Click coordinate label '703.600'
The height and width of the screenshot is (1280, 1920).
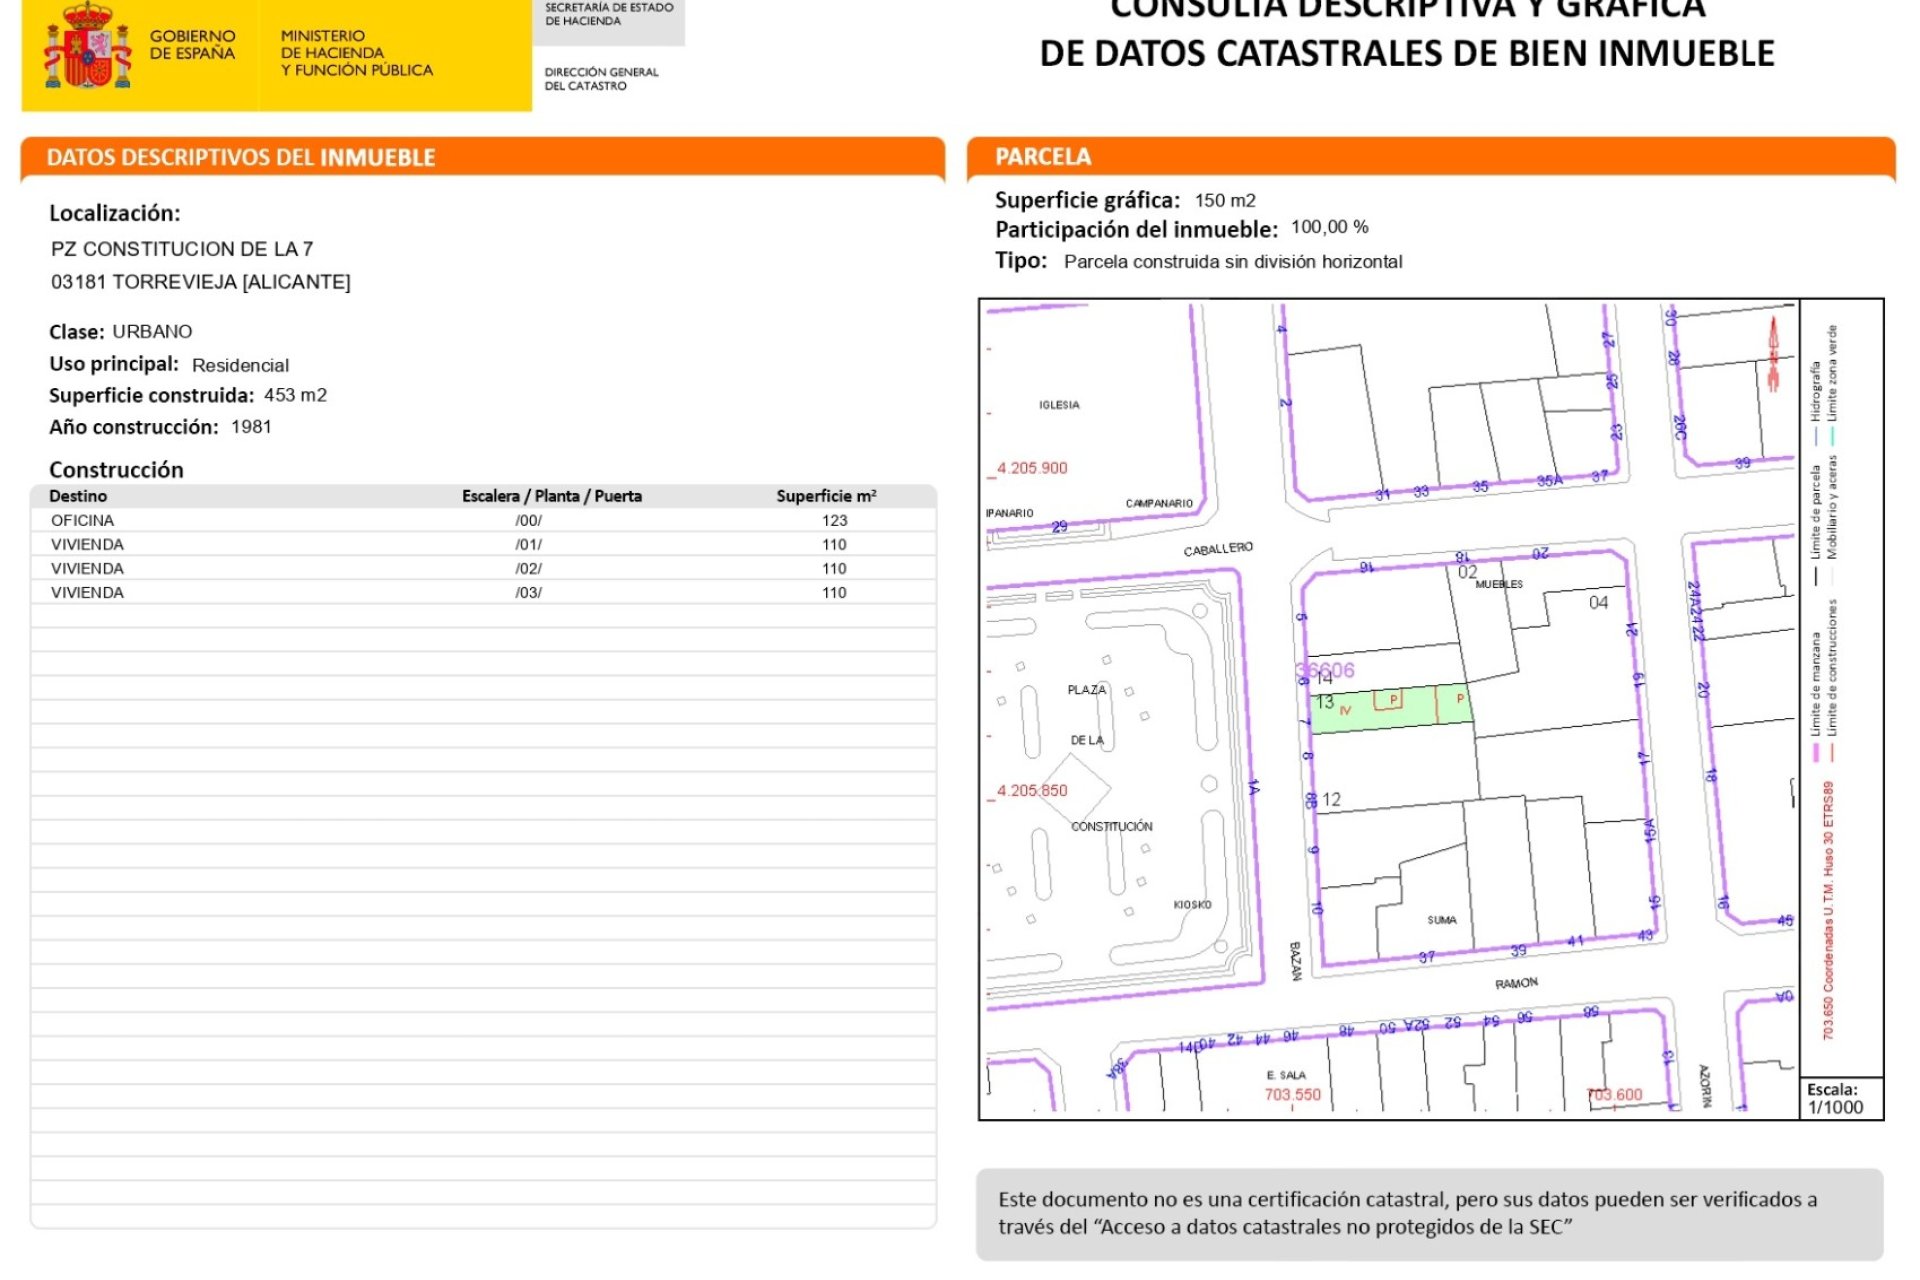tap(1615, 1095)
